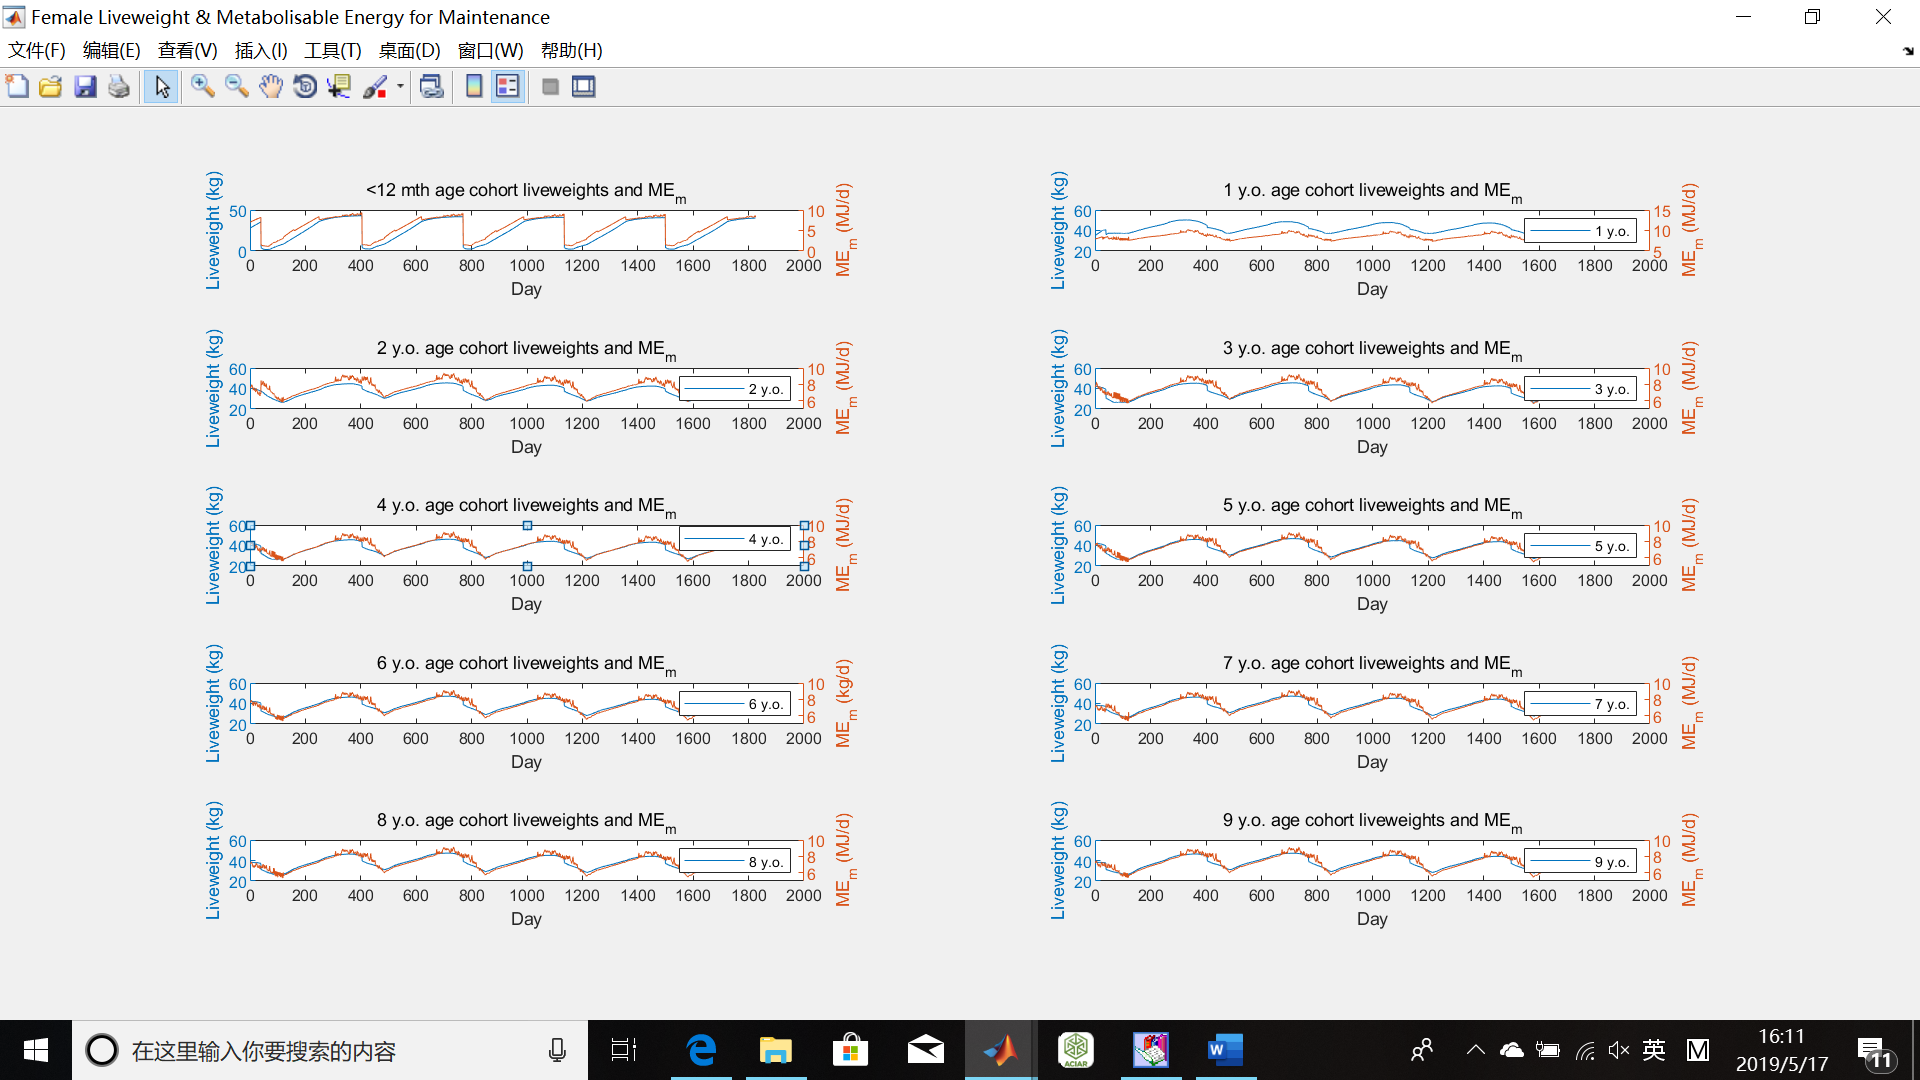
Task: Toggle off the Edit Plot arrow tool
Action: [x=161, y=86]
